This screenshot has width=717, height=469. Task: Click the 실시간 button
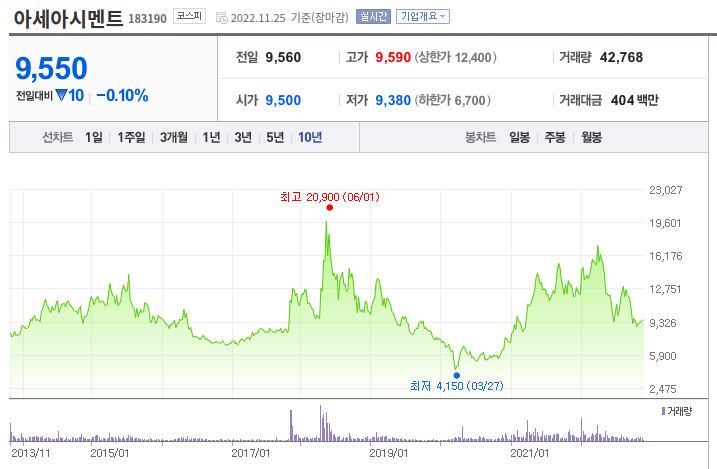click(x=373, y=16)
